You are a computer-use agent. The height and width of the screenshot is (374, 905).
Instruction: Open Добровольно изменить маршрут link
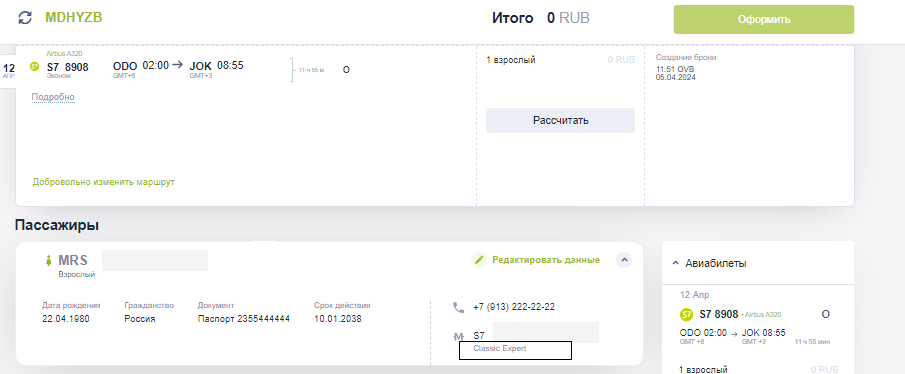(x=103, y=182)
